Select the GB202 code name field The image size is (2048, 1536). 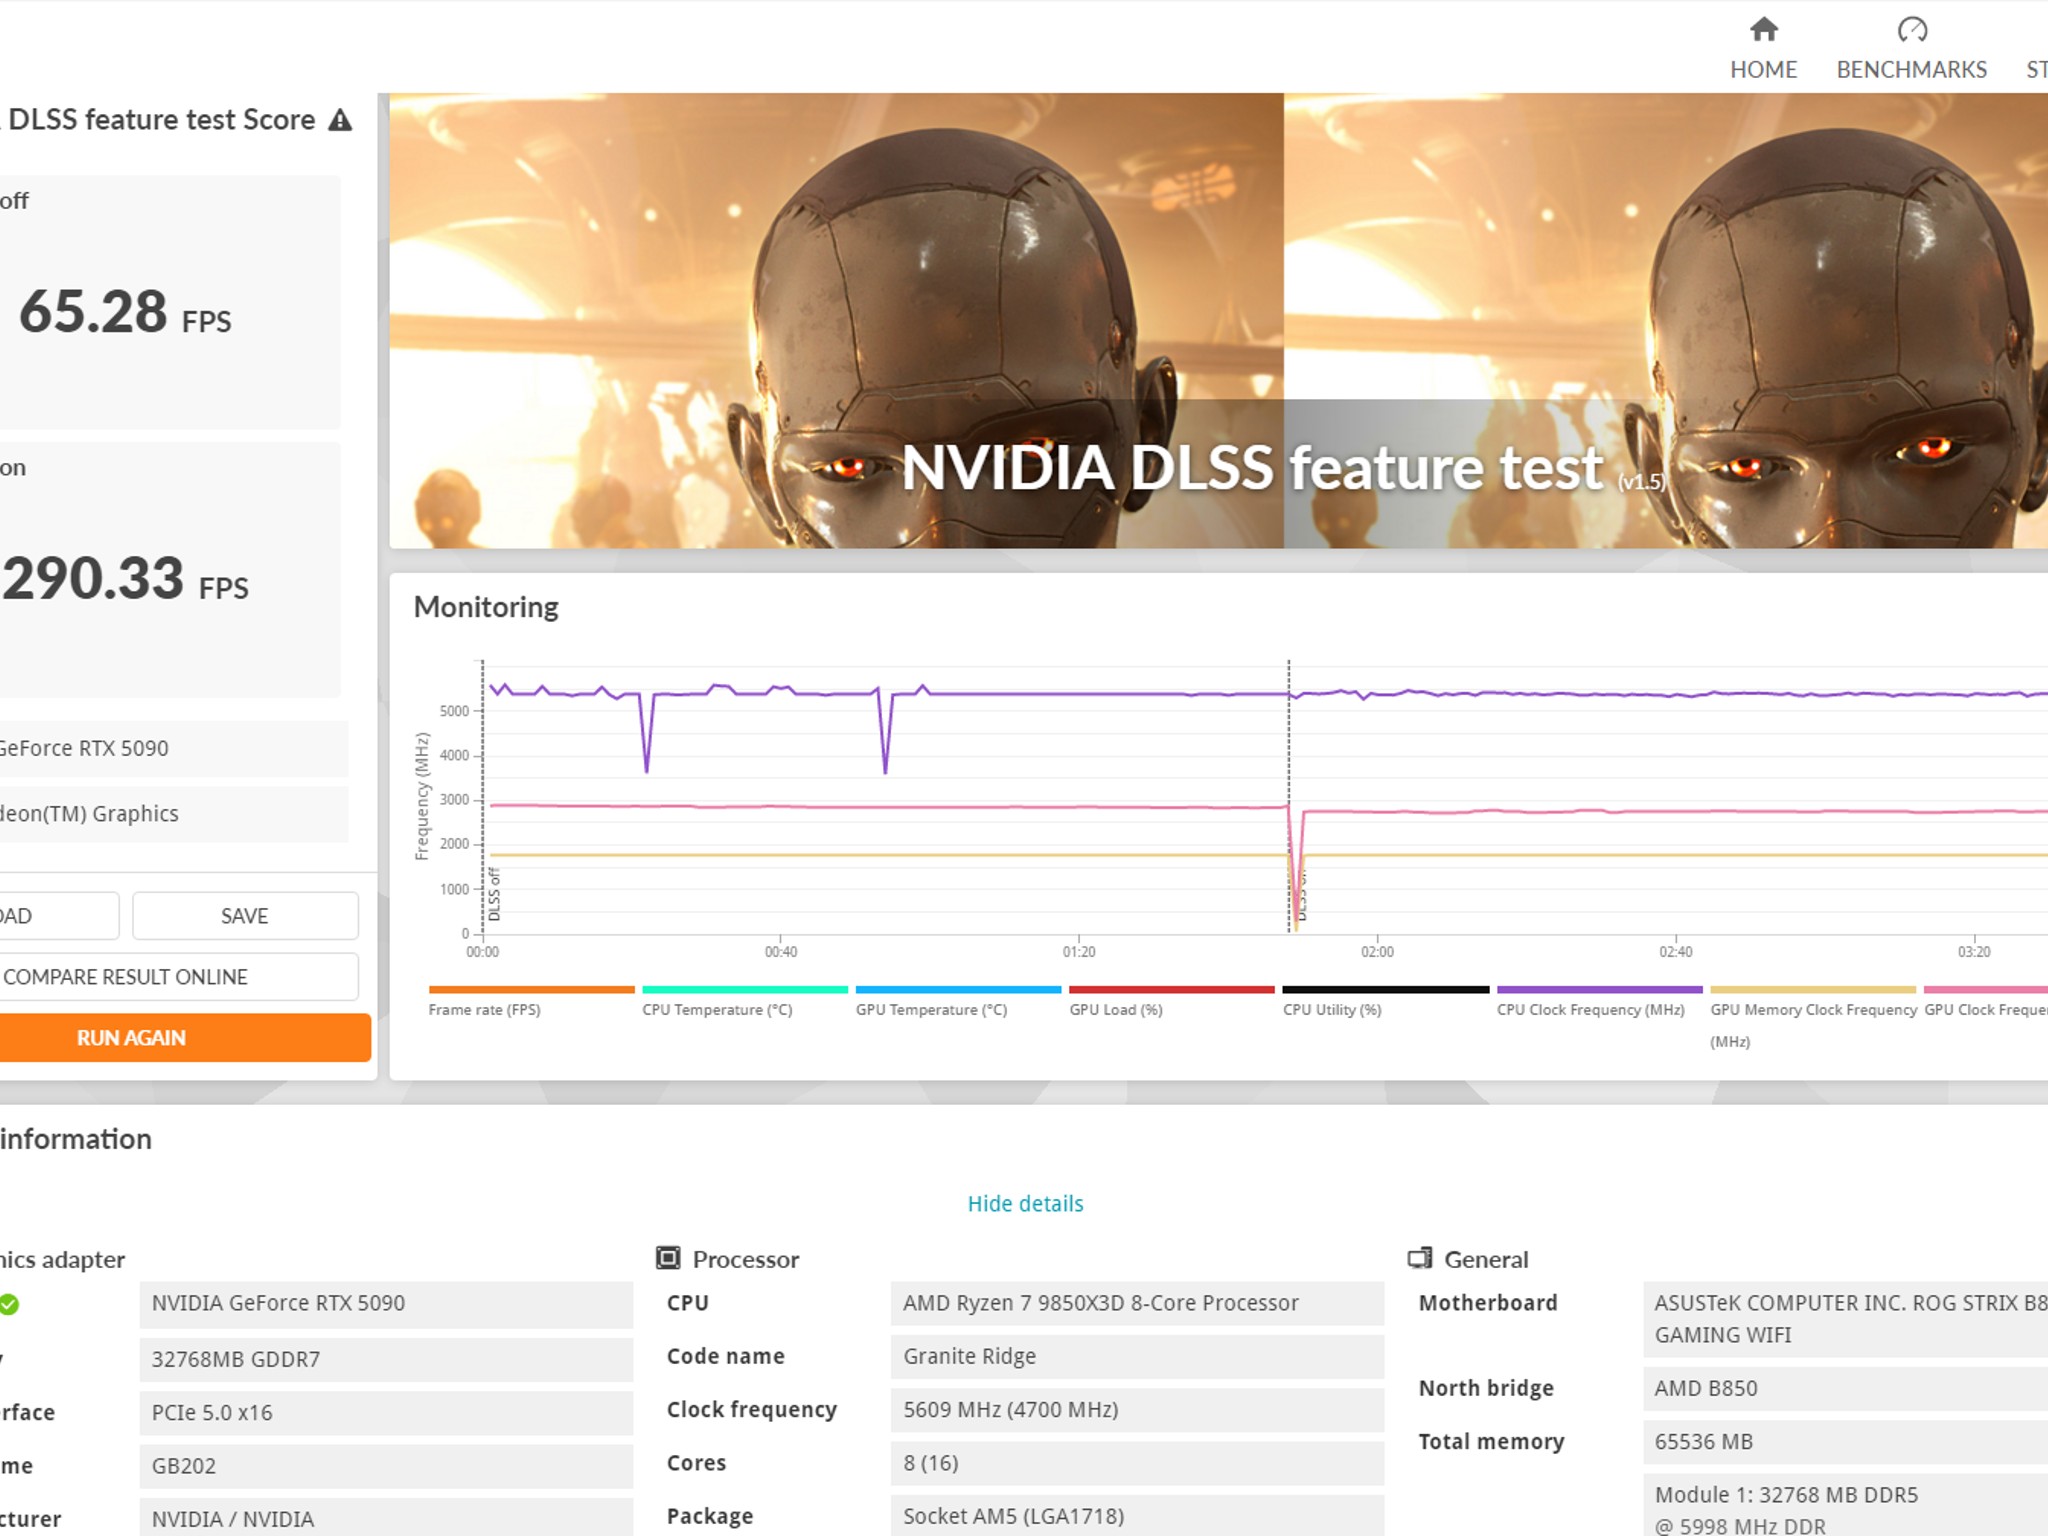[386, 1465]
